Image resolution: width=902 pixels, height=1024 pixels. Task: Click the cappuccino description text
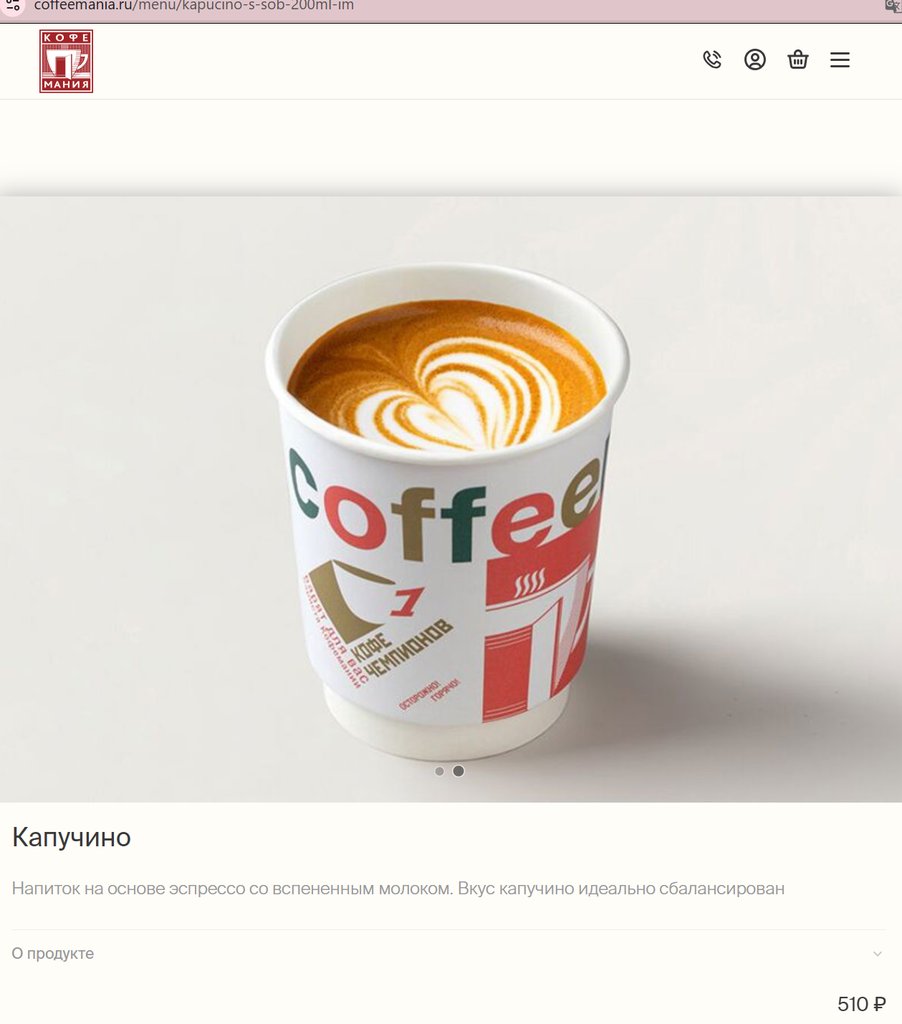(398, 889)
